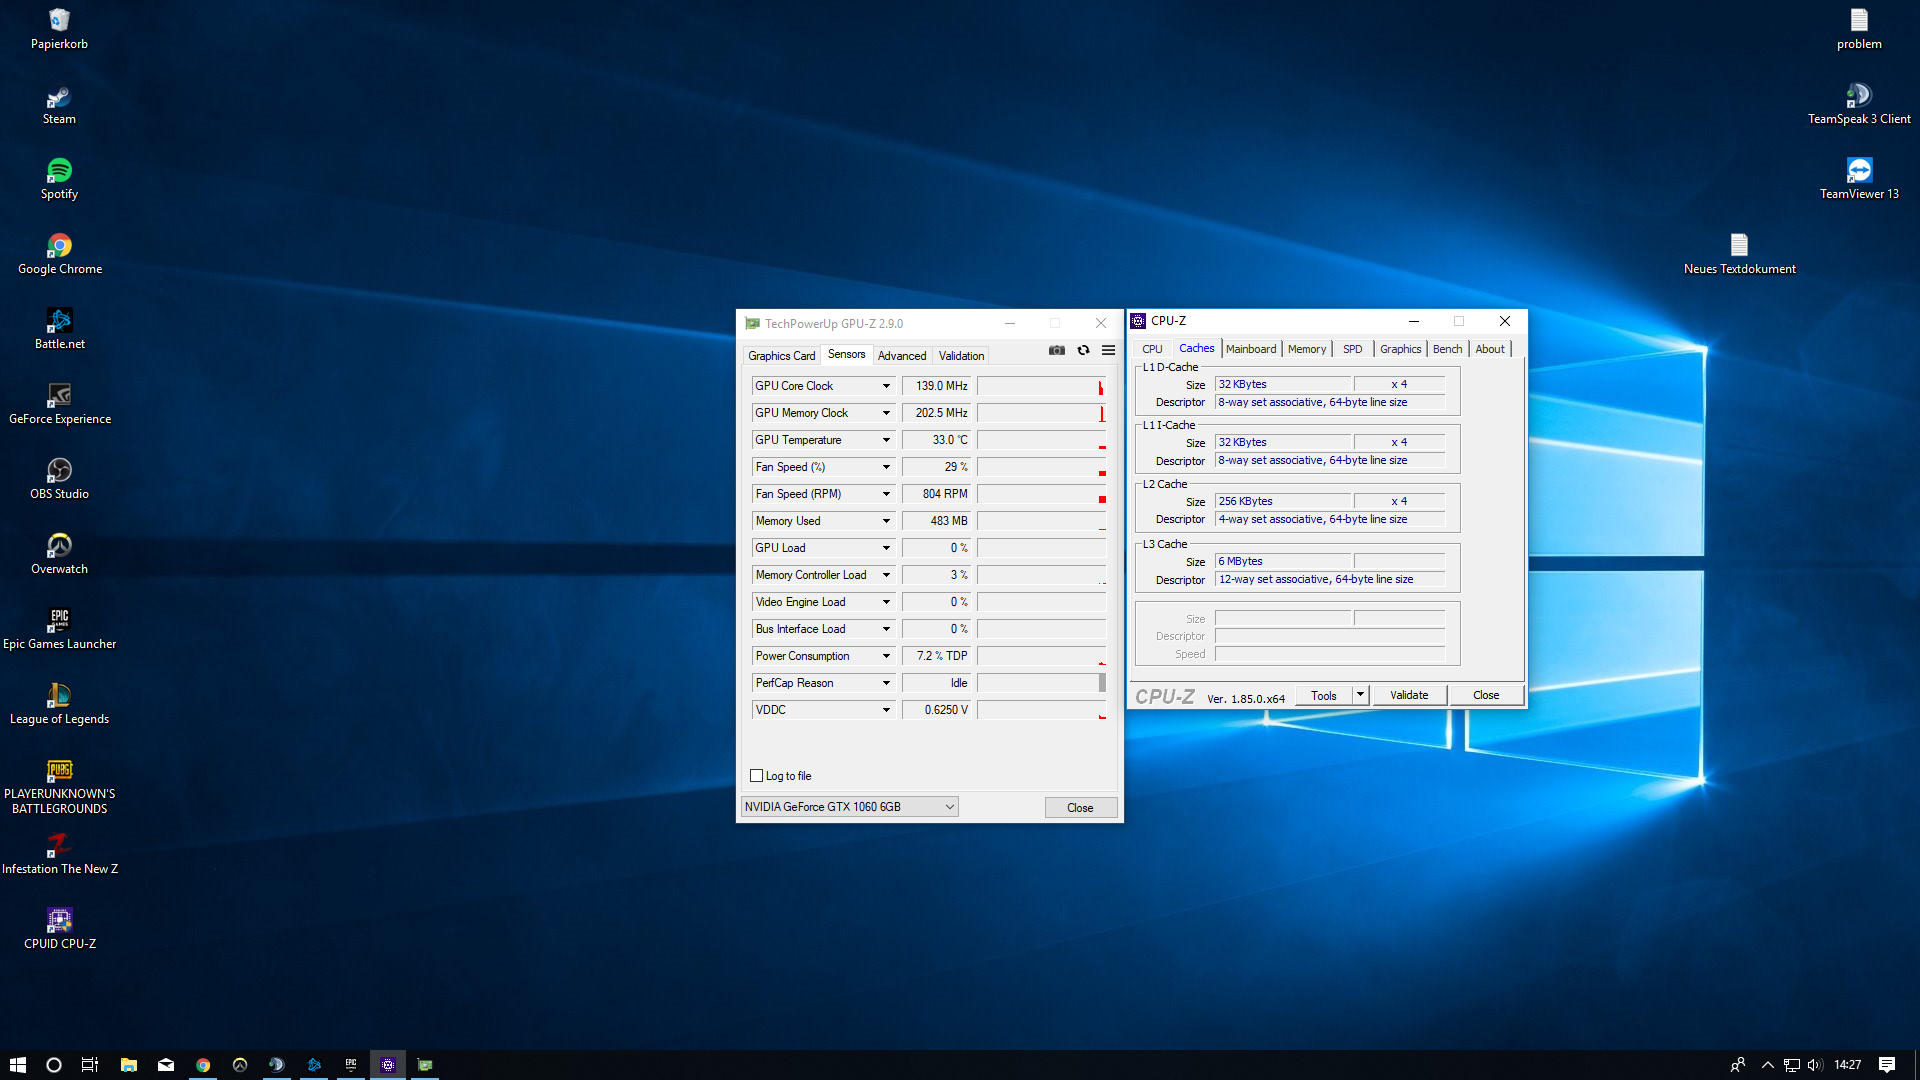Switch to the Mainboard tab in CPU-Z
The image size is (1920, 1080).
pos(1250,349)
